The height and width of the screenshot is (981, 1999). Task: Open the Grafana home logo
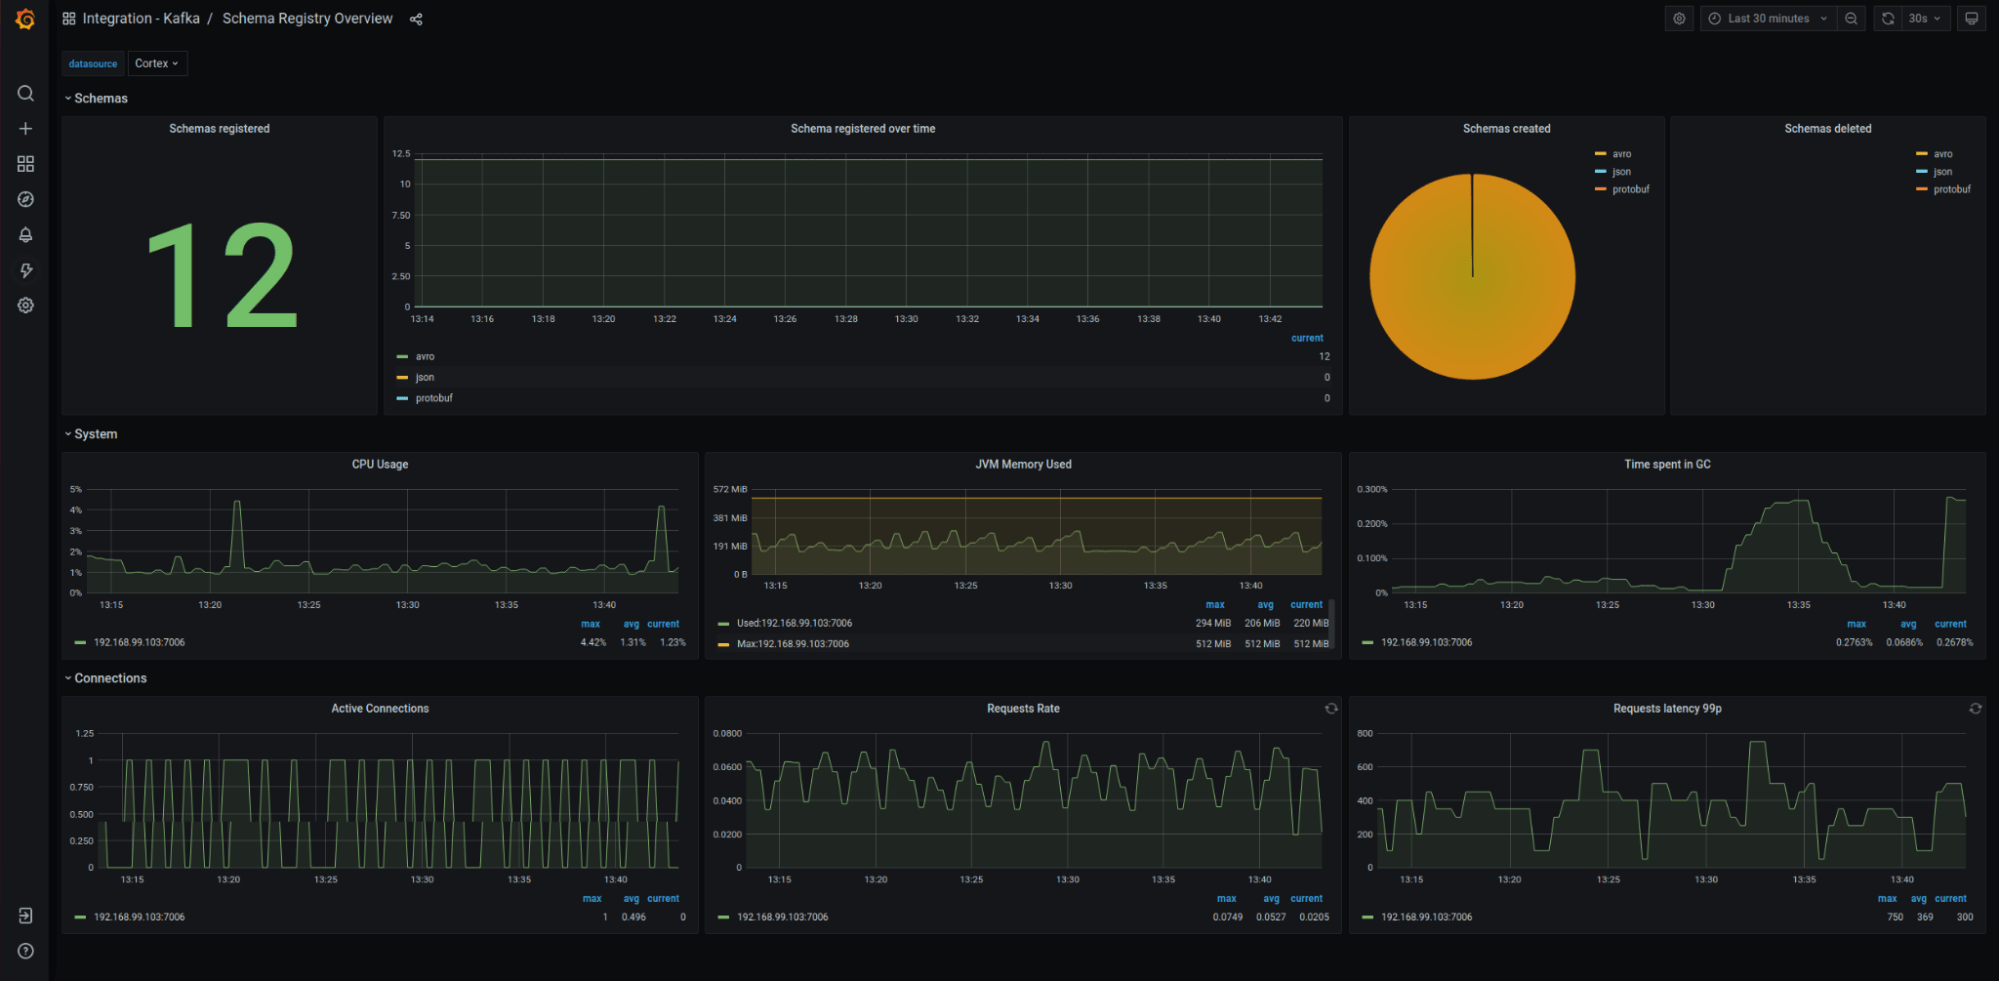point(25,19)
